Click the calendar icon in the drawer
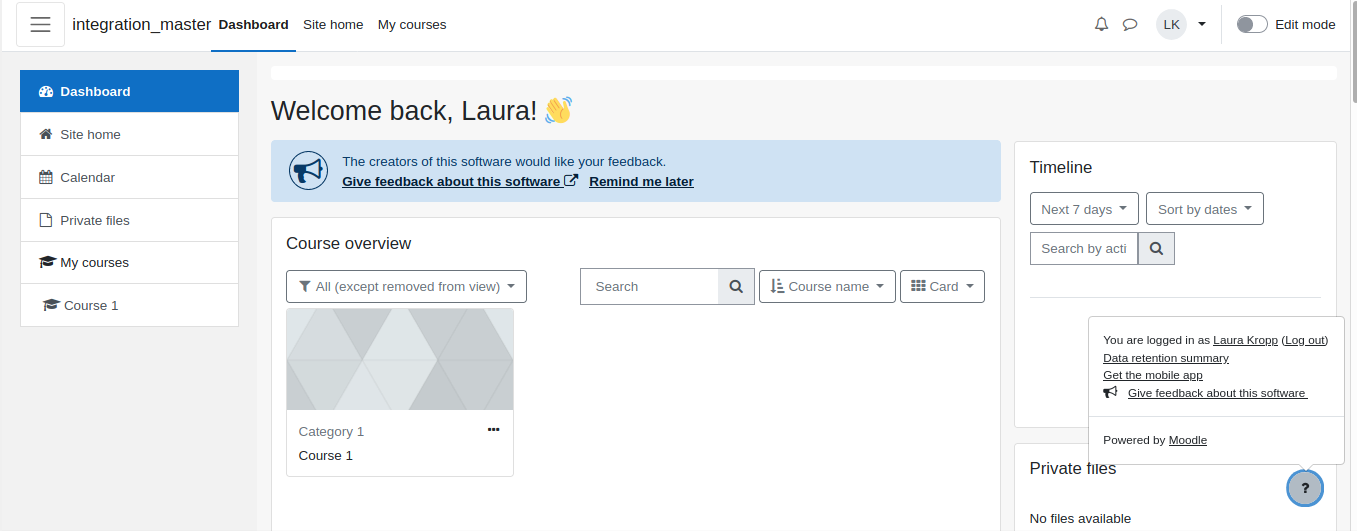Image resolution: width=1357 pixels, height=531 pixels. click(46, 177)
